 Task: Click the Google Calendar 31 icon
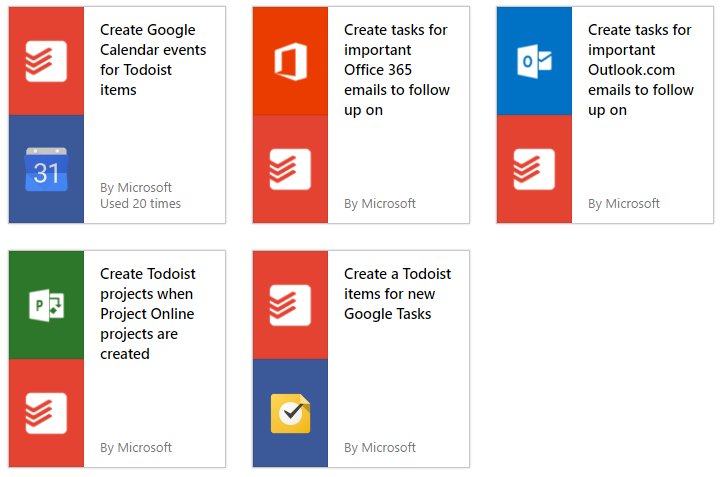coord(46,169)
